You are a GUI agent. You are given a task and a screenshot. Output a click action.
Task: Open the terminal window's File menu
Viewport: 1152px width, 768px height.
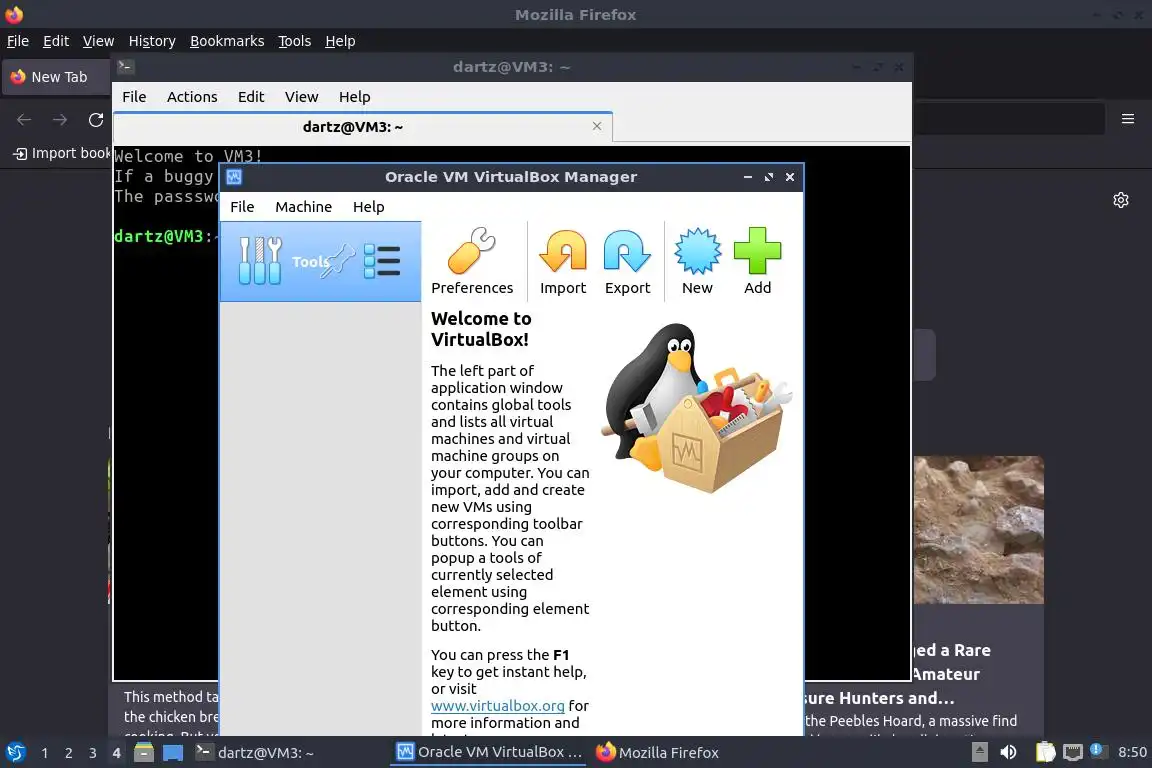point(134,97)
